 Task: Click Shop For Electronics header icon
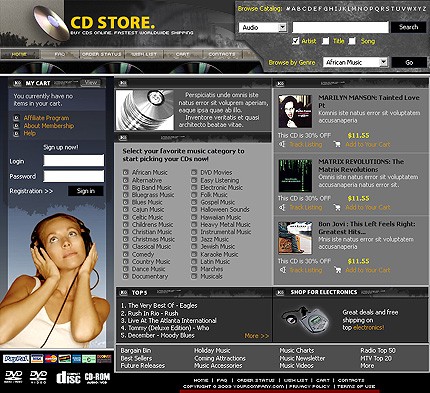point(281,292)
